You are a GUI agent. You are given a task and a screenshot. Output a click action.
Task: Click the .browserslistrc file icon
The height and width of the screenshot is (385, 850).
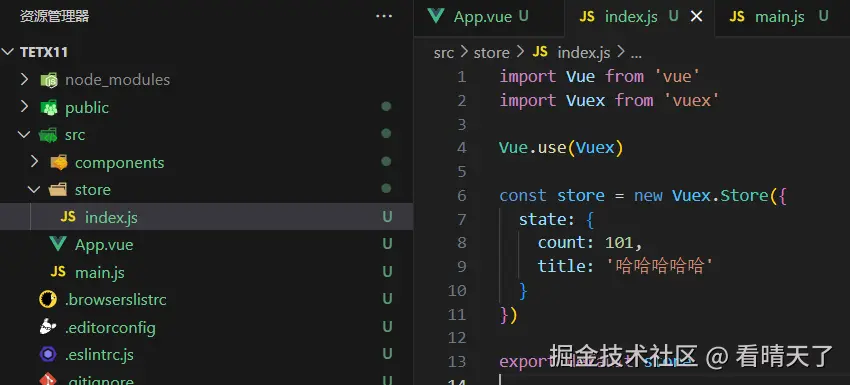(x=48, y=299)
